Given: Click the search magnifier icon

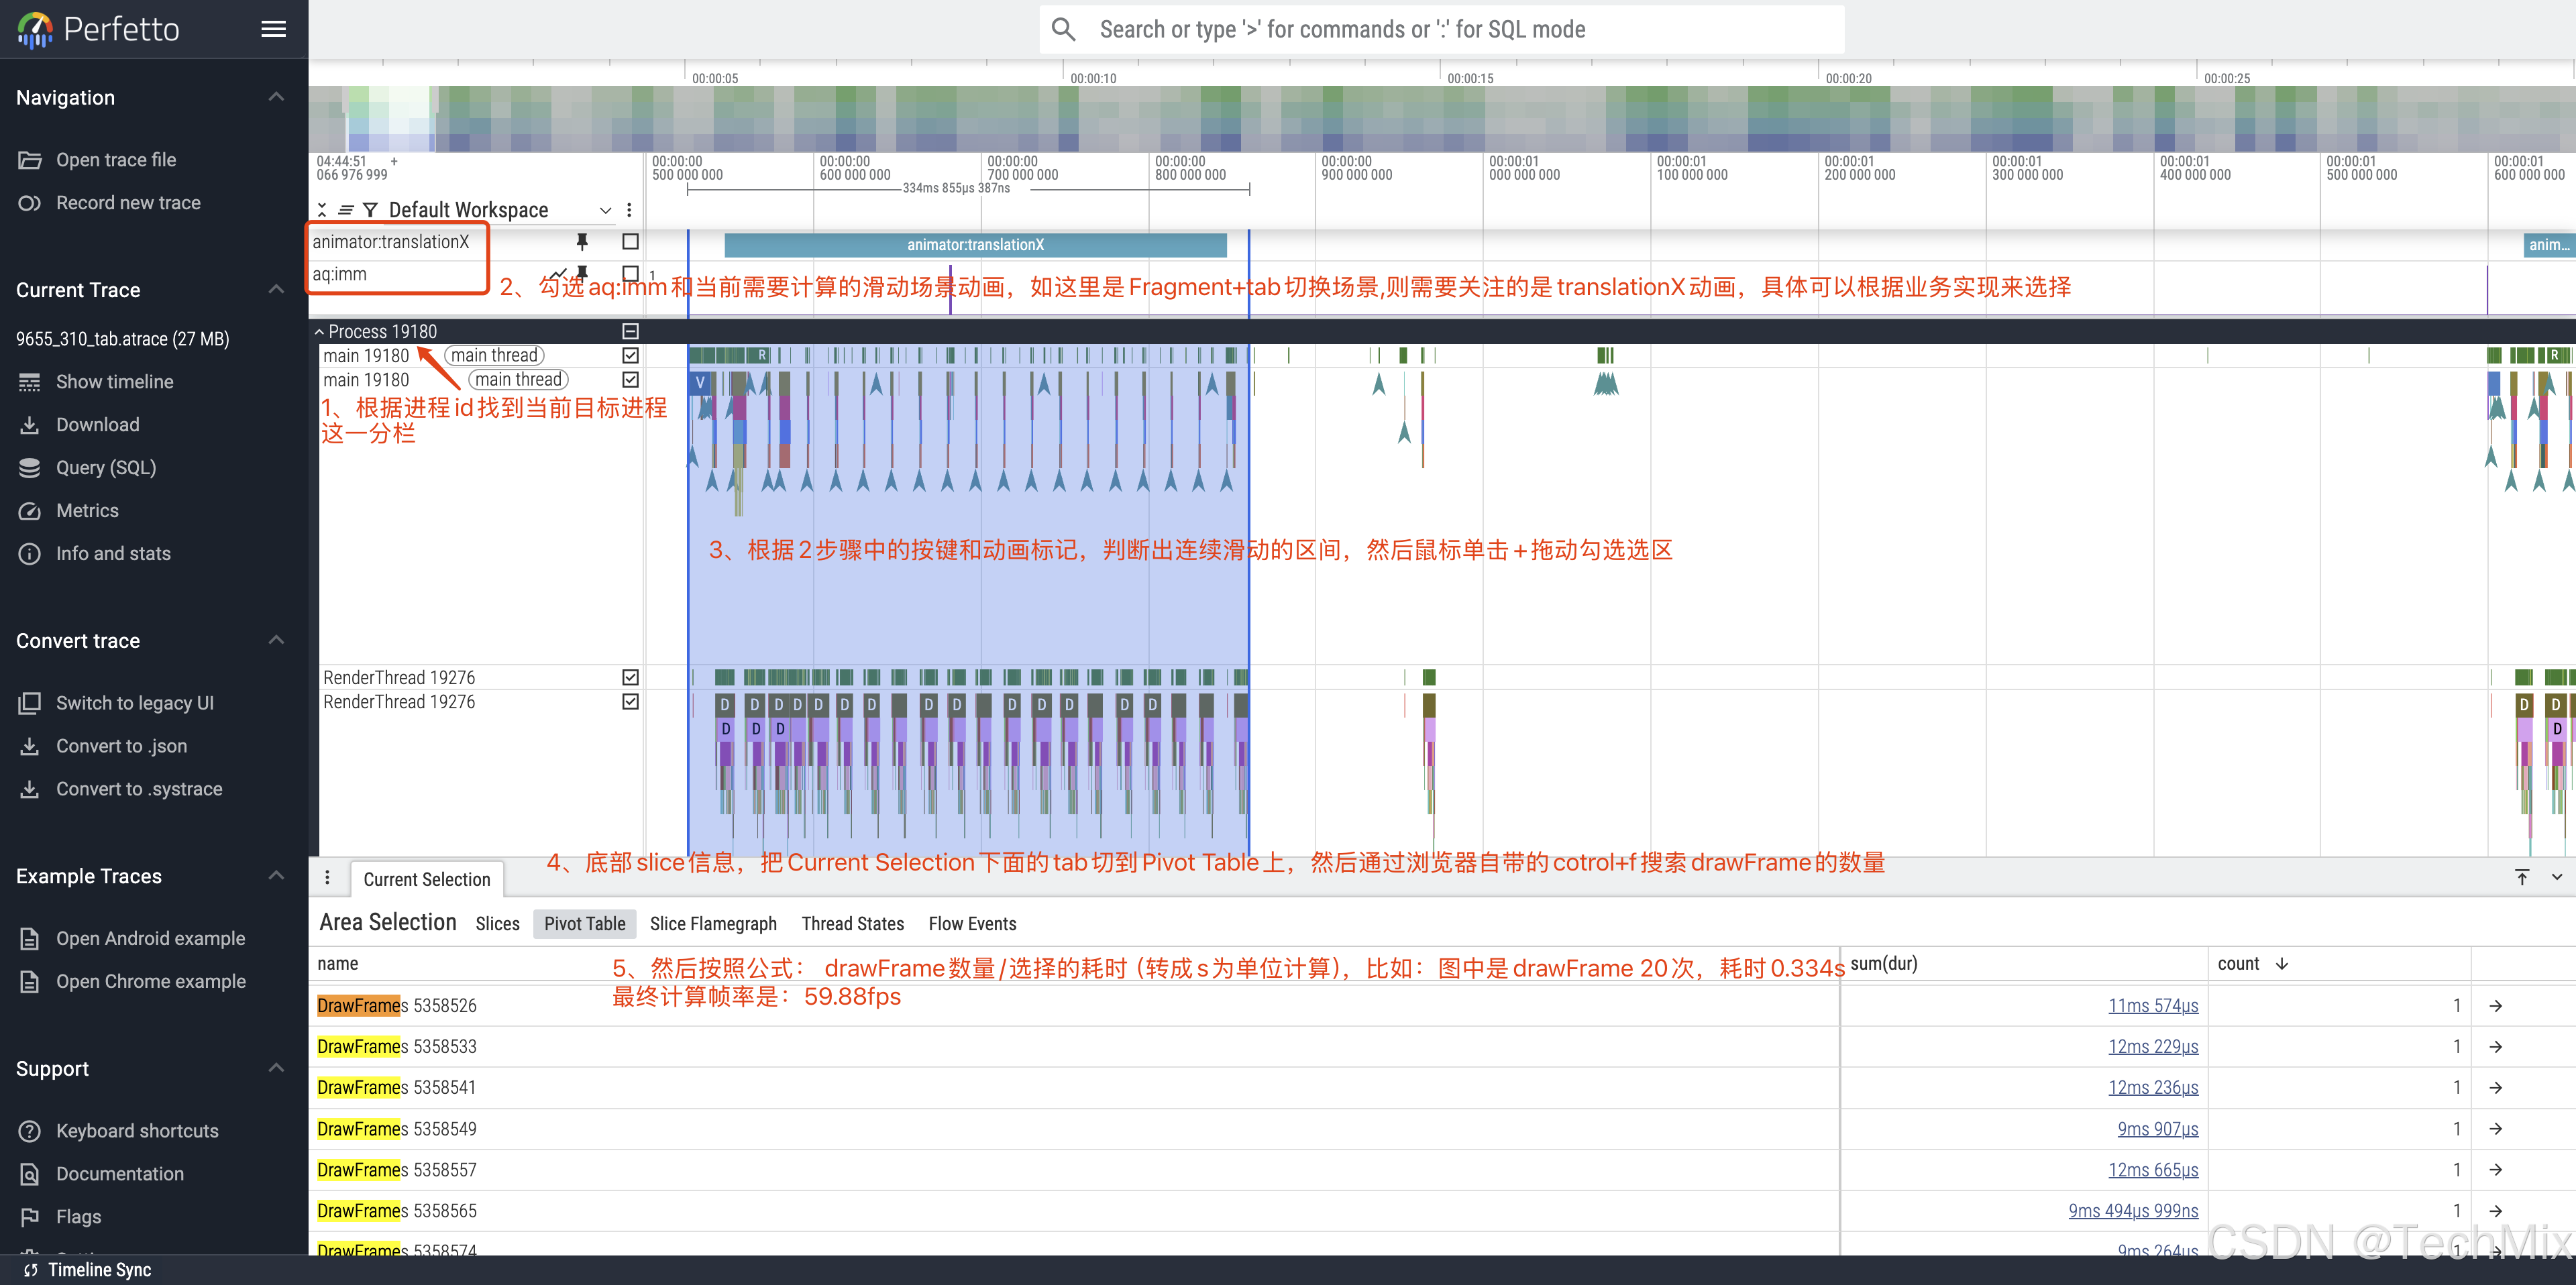Looking at the screenshot, I should [x=1064, y=29].
